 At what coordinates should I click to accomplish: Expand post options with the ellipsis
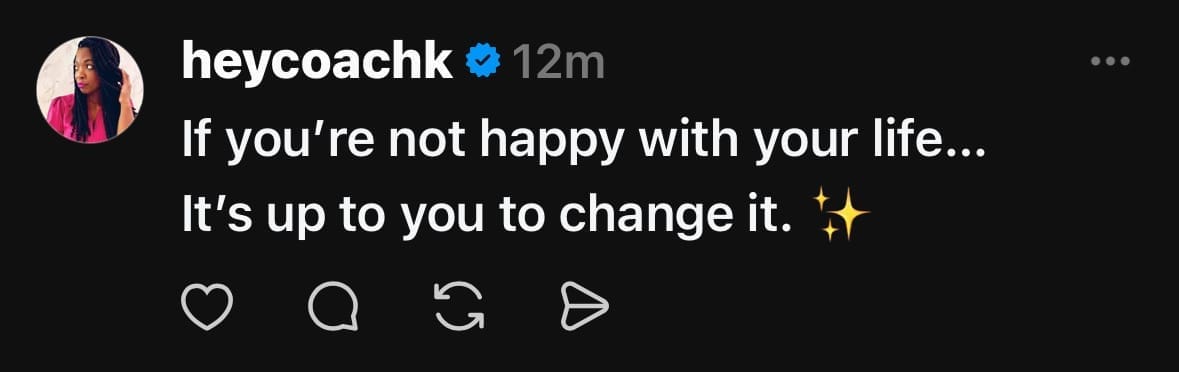pos(1111,62)
